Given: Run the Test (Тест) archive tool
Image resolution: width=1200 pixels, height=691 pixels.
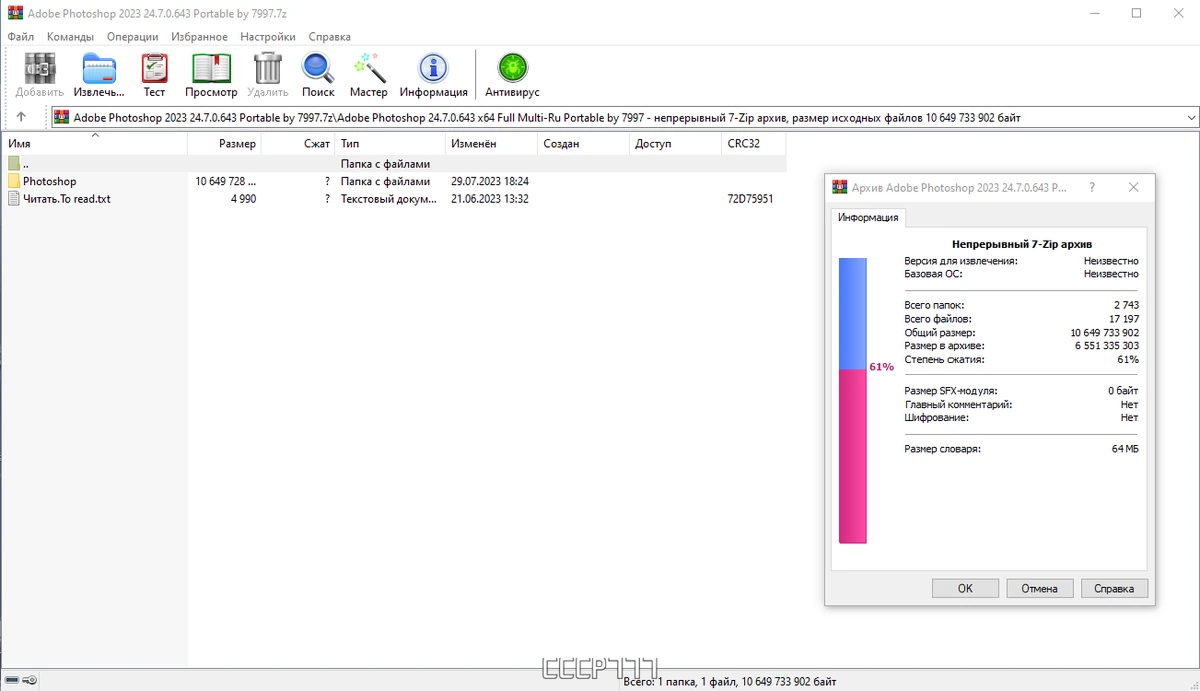Looking at the screenshot, I should pyautogui.click(x=154, y=68).
